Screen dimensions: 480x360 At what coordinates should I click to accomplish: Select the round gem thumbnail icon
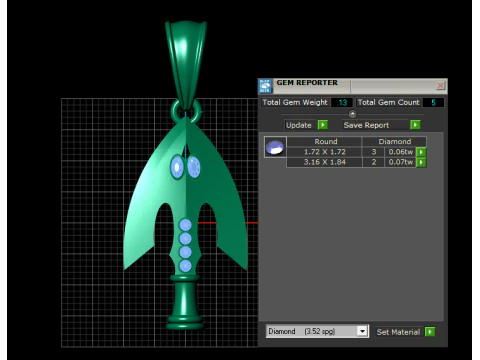pyautogui.click(x=275, y=147)
